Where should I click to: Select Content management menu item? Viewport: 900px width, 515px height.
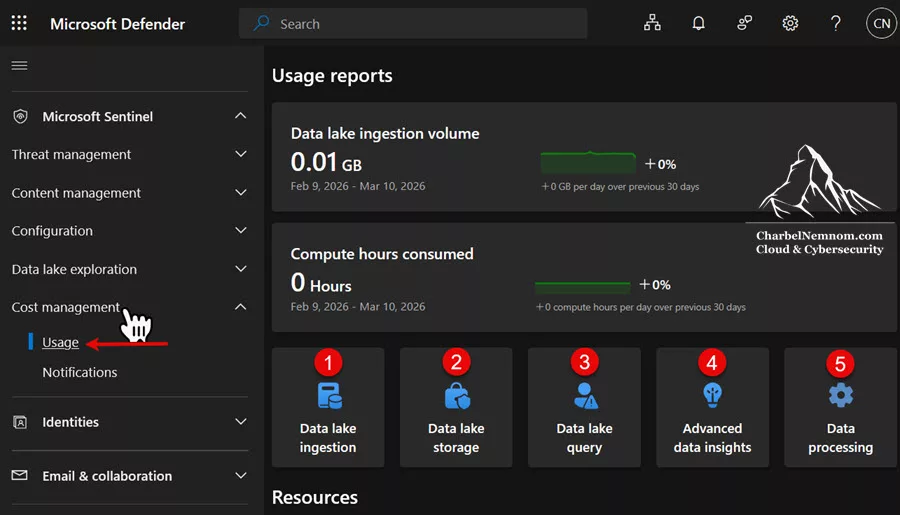[76, 193]
